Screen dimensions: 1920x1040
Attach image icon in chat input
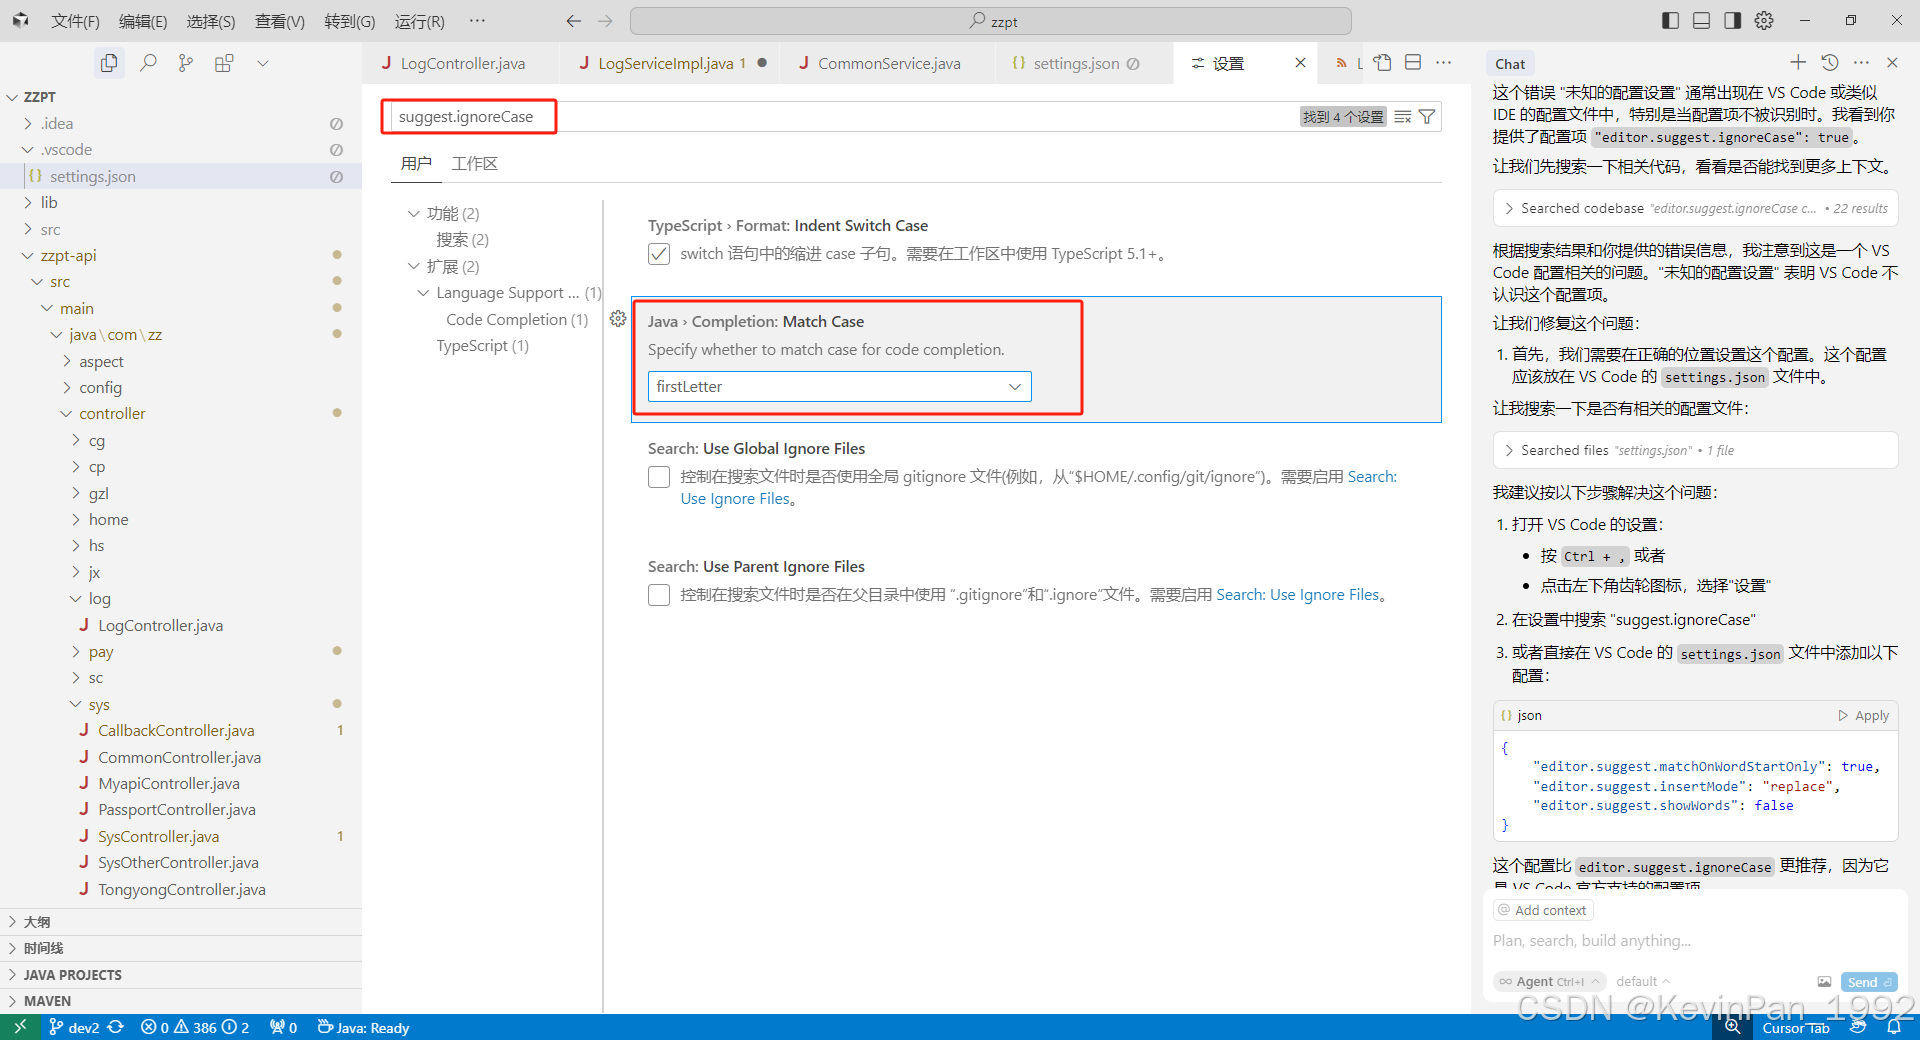point(1824,982)
